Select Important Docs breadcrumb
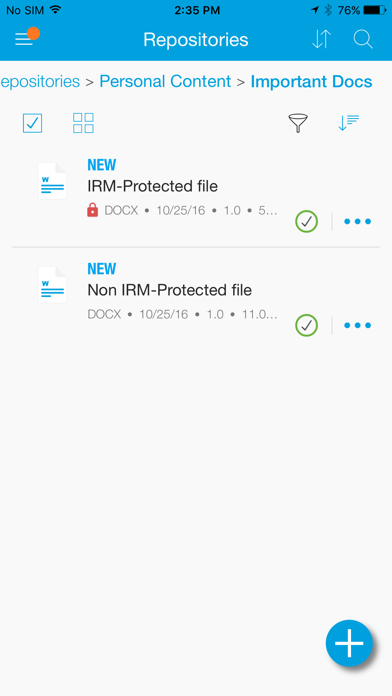The height and width of the screenshot is (696, 392). click(311, 82)
